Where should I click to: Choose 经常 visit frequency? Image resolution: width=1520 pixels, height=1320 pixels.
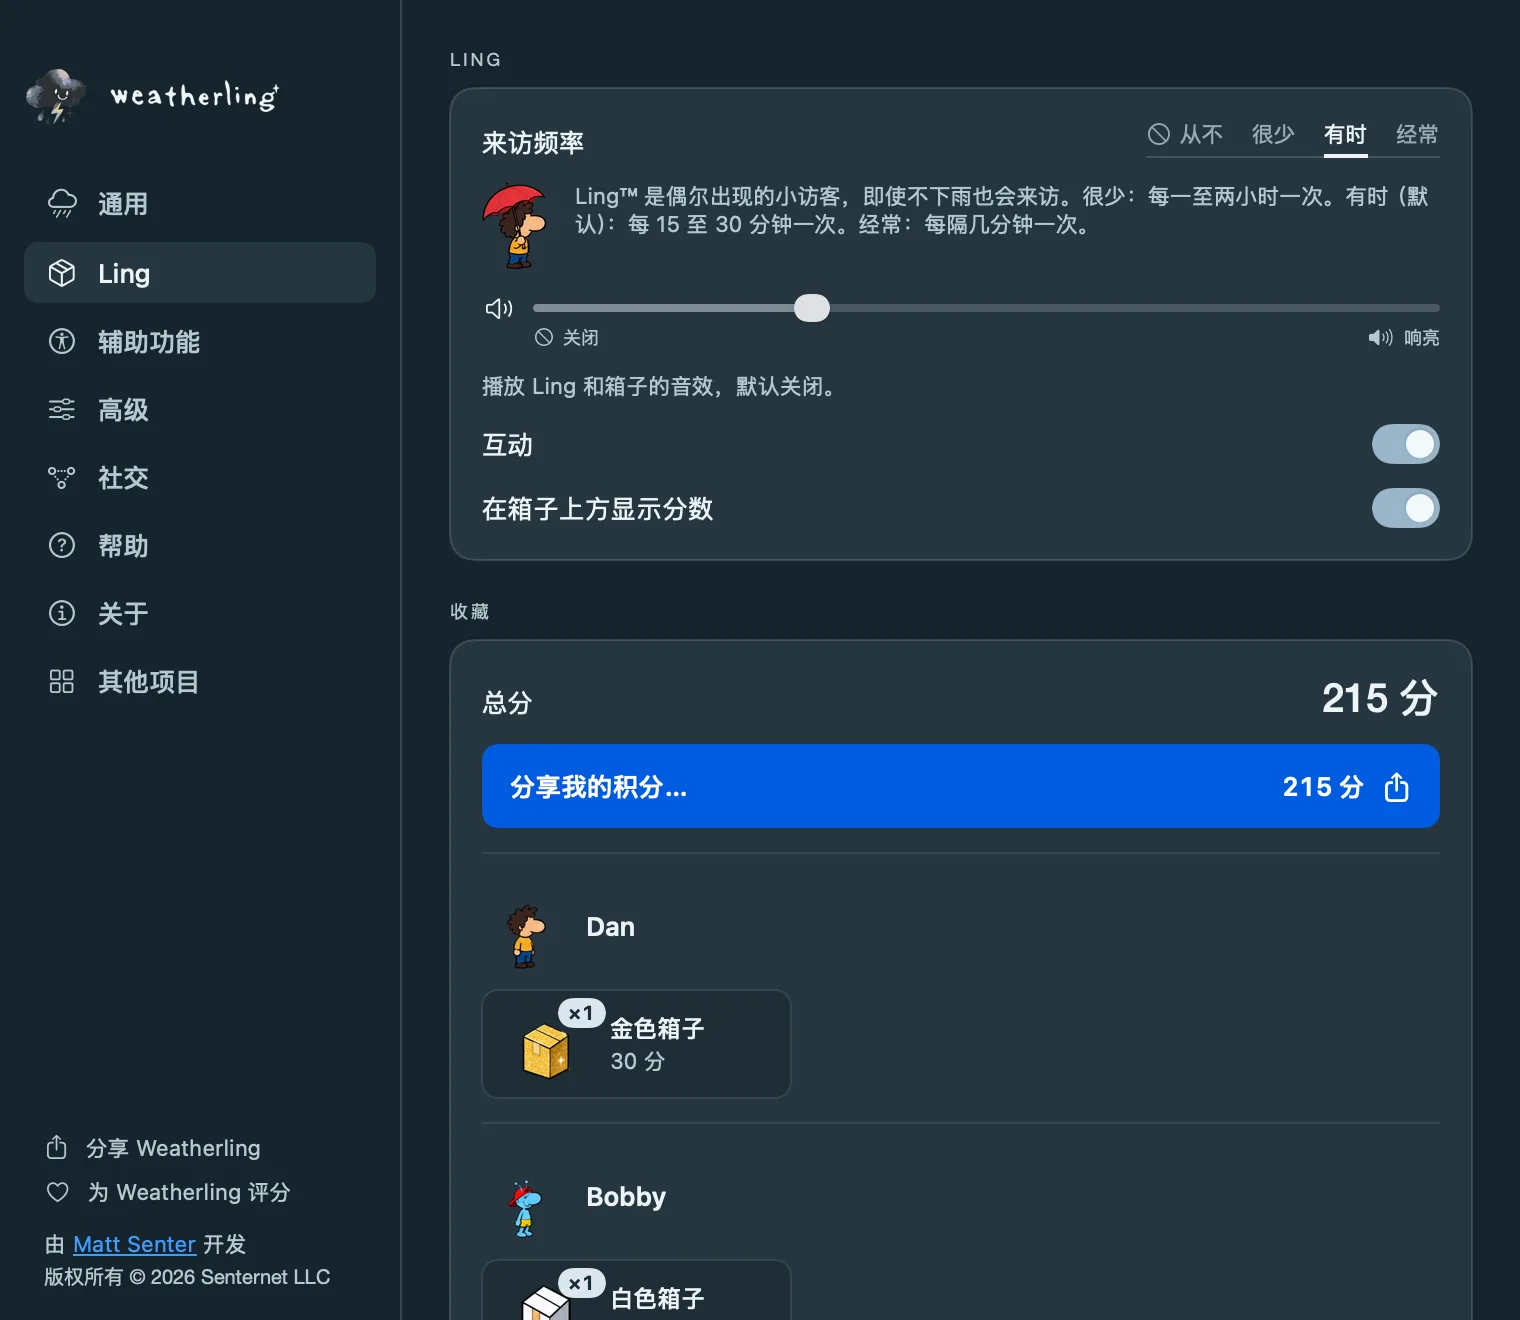tap(1417, 134)
